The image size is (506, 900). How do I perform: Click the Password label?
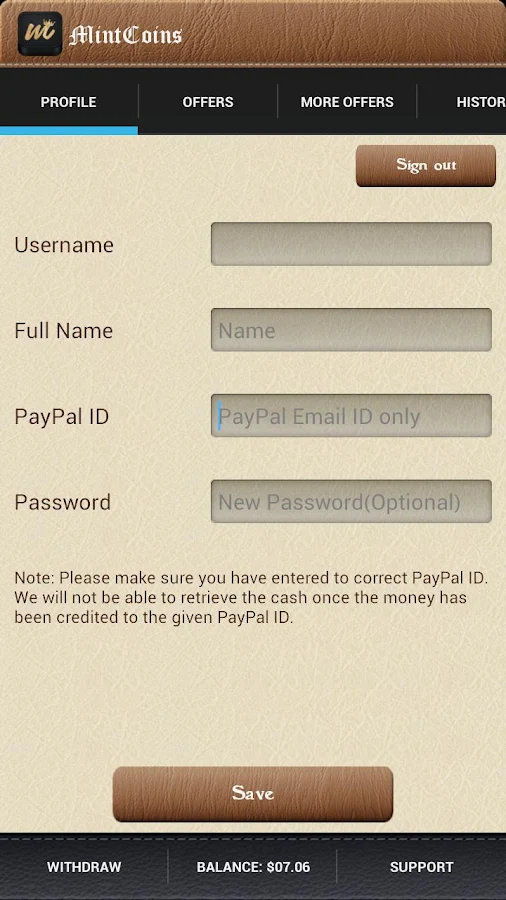tap(63, 502)
